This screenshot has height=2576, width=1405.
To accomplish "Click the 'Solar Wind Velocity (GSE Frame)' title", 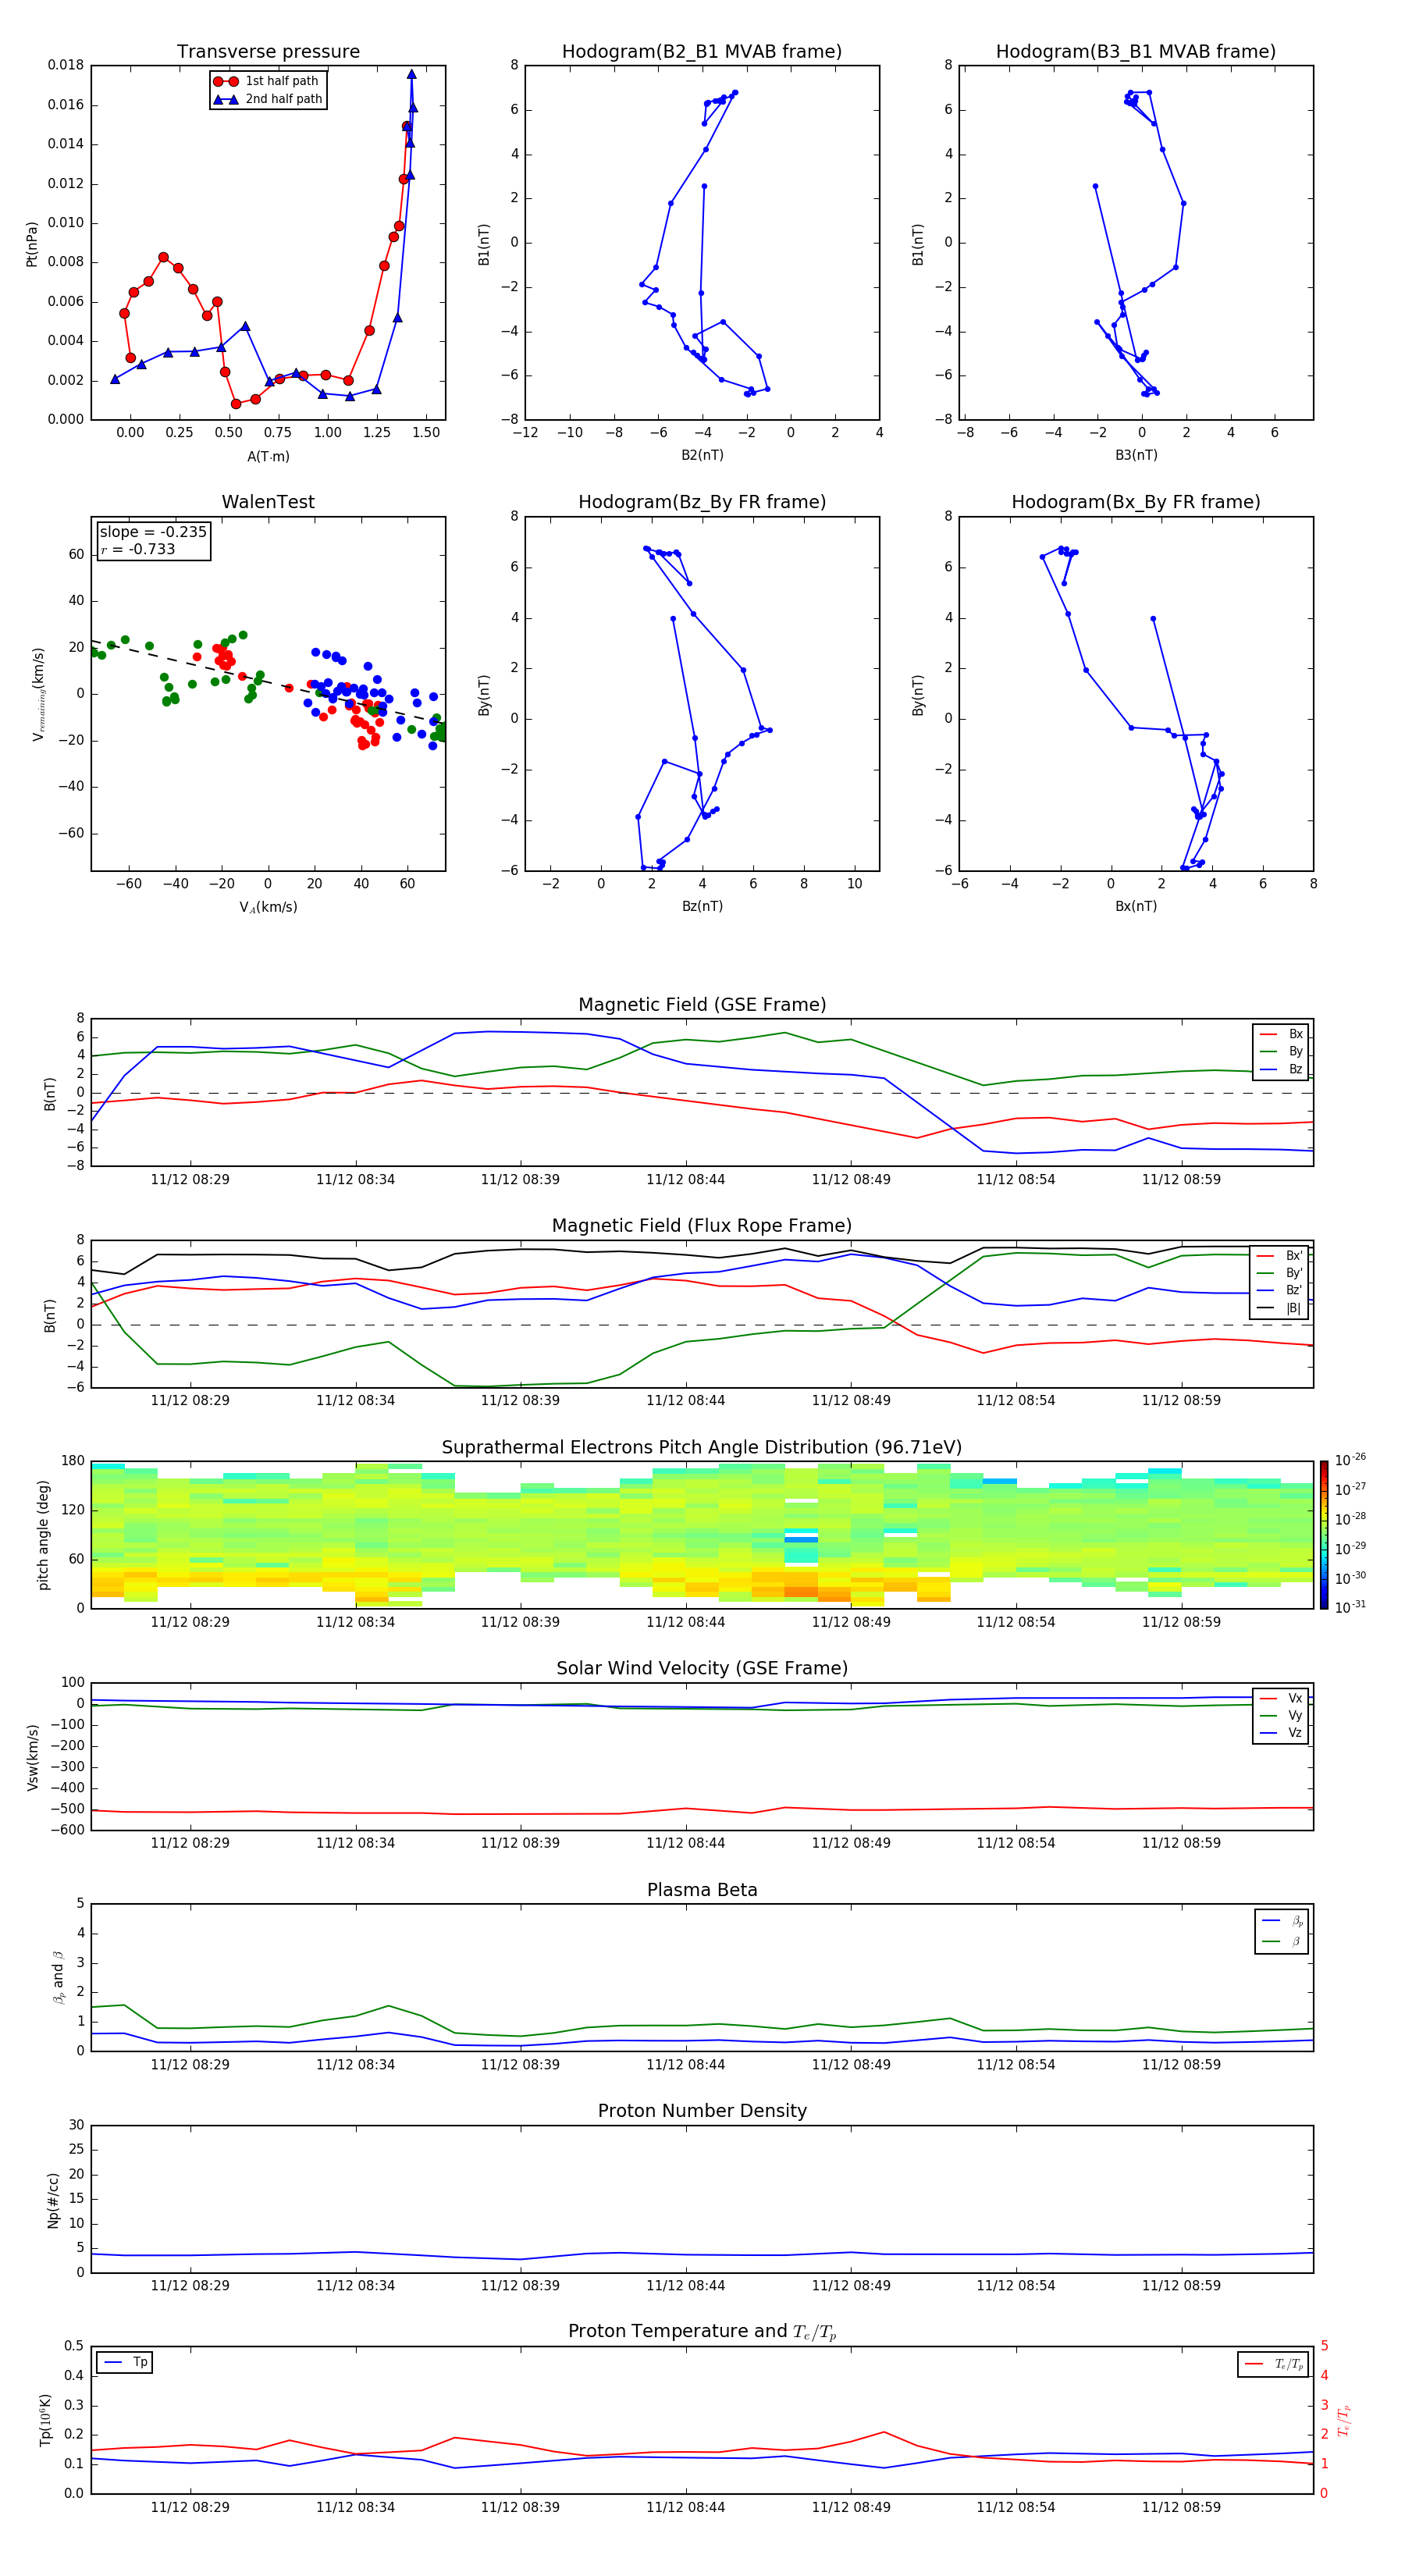I will pos(702,1668).
